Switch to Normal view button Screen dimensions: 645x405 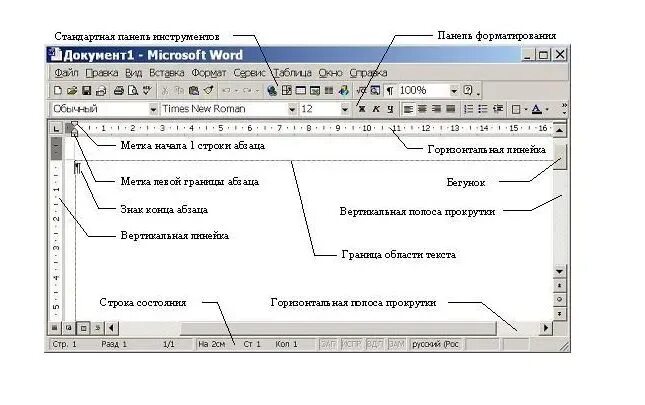coord(54,328)
